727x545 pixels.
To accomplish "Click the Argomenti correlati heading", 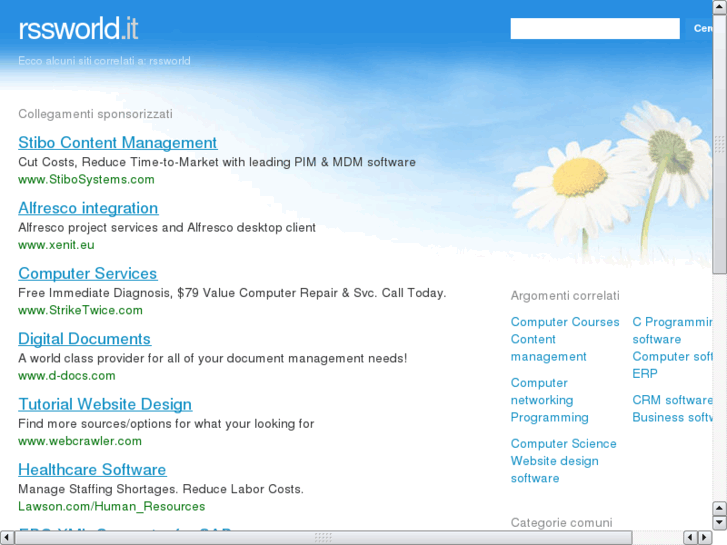I will 565,296.
